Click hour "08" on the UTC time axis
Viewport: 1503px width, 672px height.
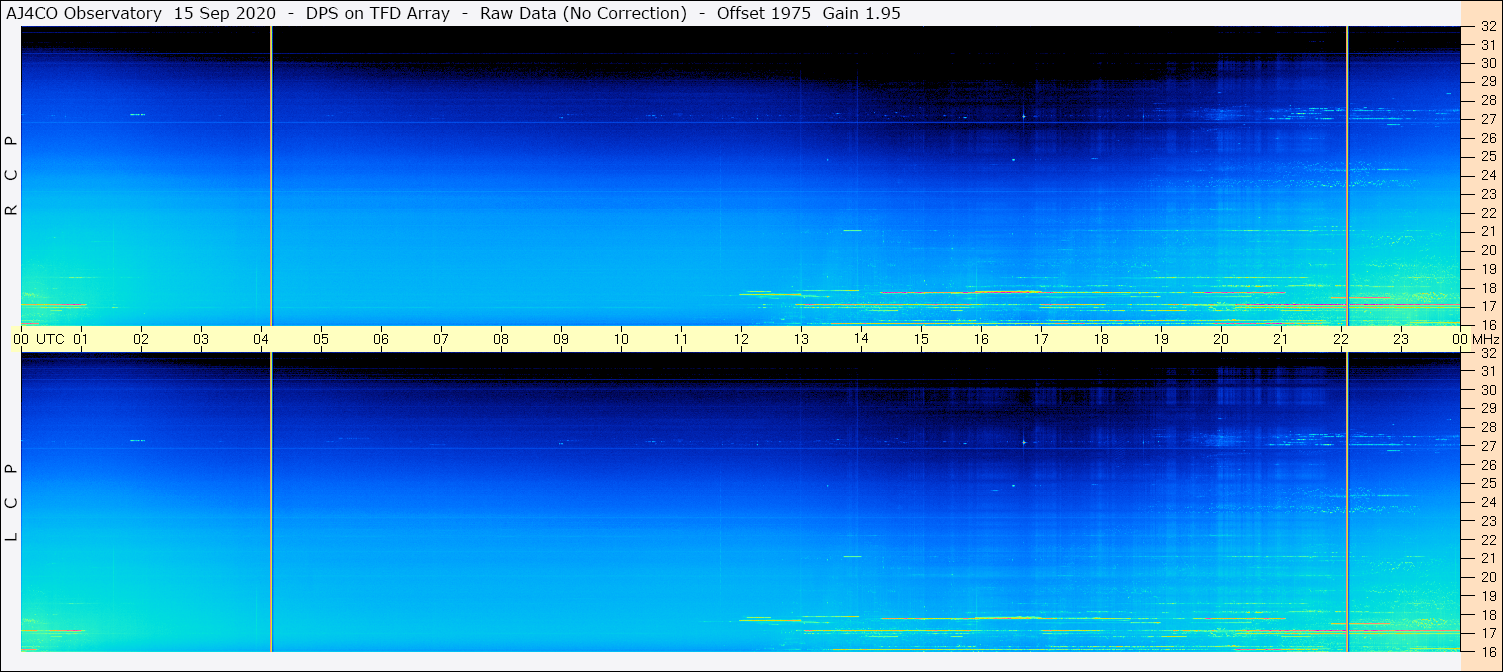(x=501, y=339)
